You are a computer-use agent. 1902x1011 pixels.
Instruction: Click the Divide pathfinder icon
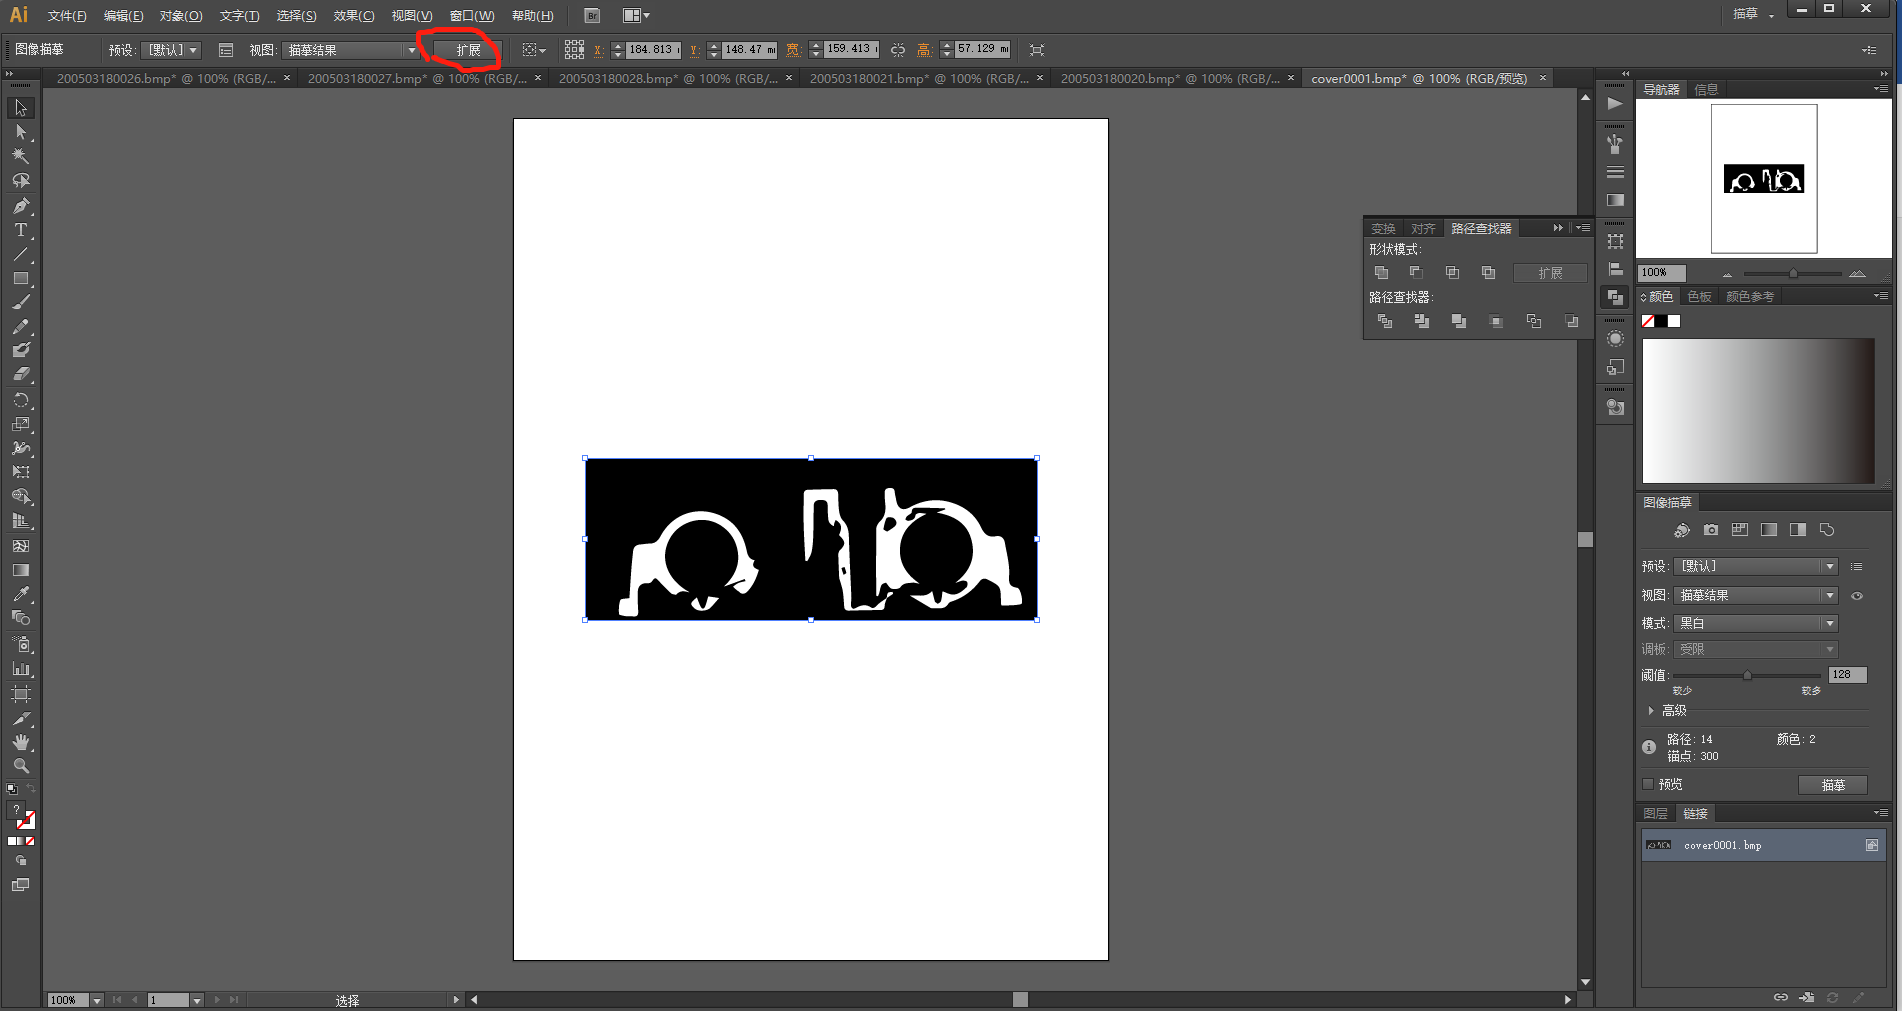pyautogui.click(x=1385, y=321)
